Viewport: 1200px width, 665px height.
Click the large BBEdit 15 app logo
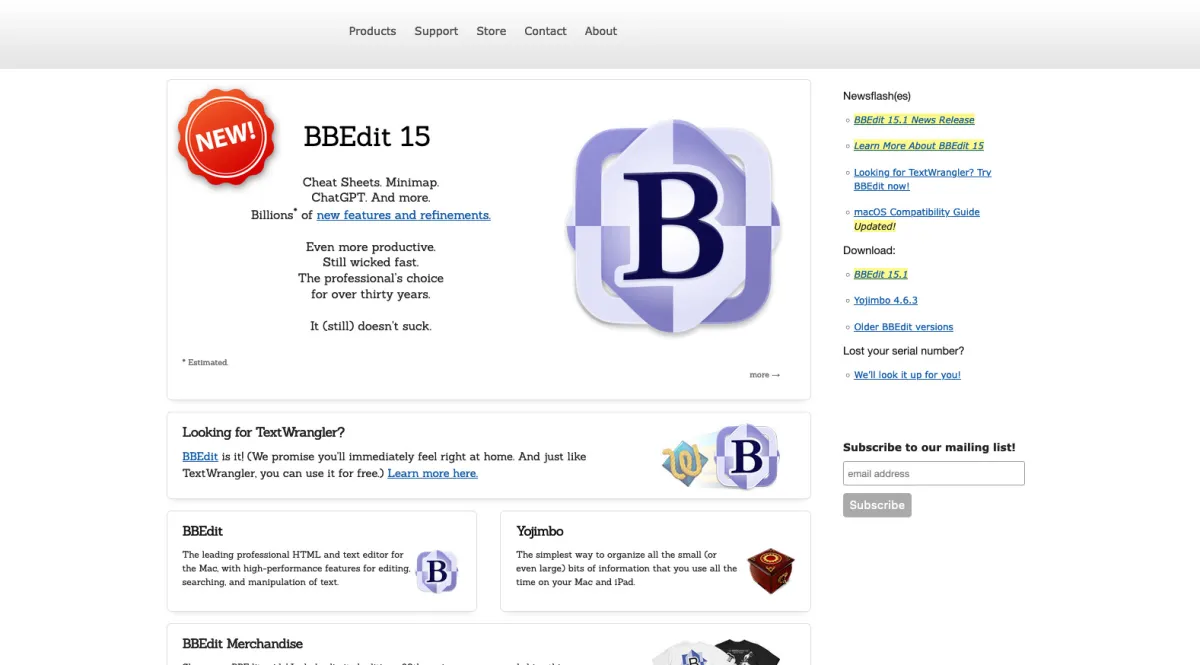[672, 226]
